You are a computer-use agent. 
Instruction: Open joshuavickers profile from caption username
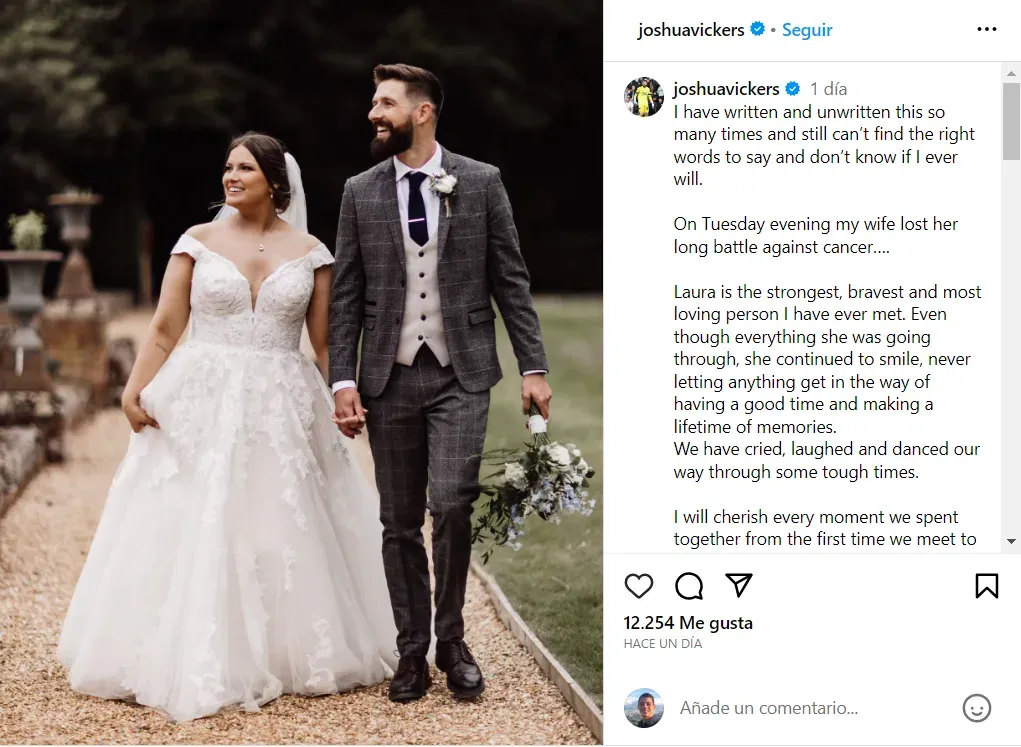[x=726, y=89]
